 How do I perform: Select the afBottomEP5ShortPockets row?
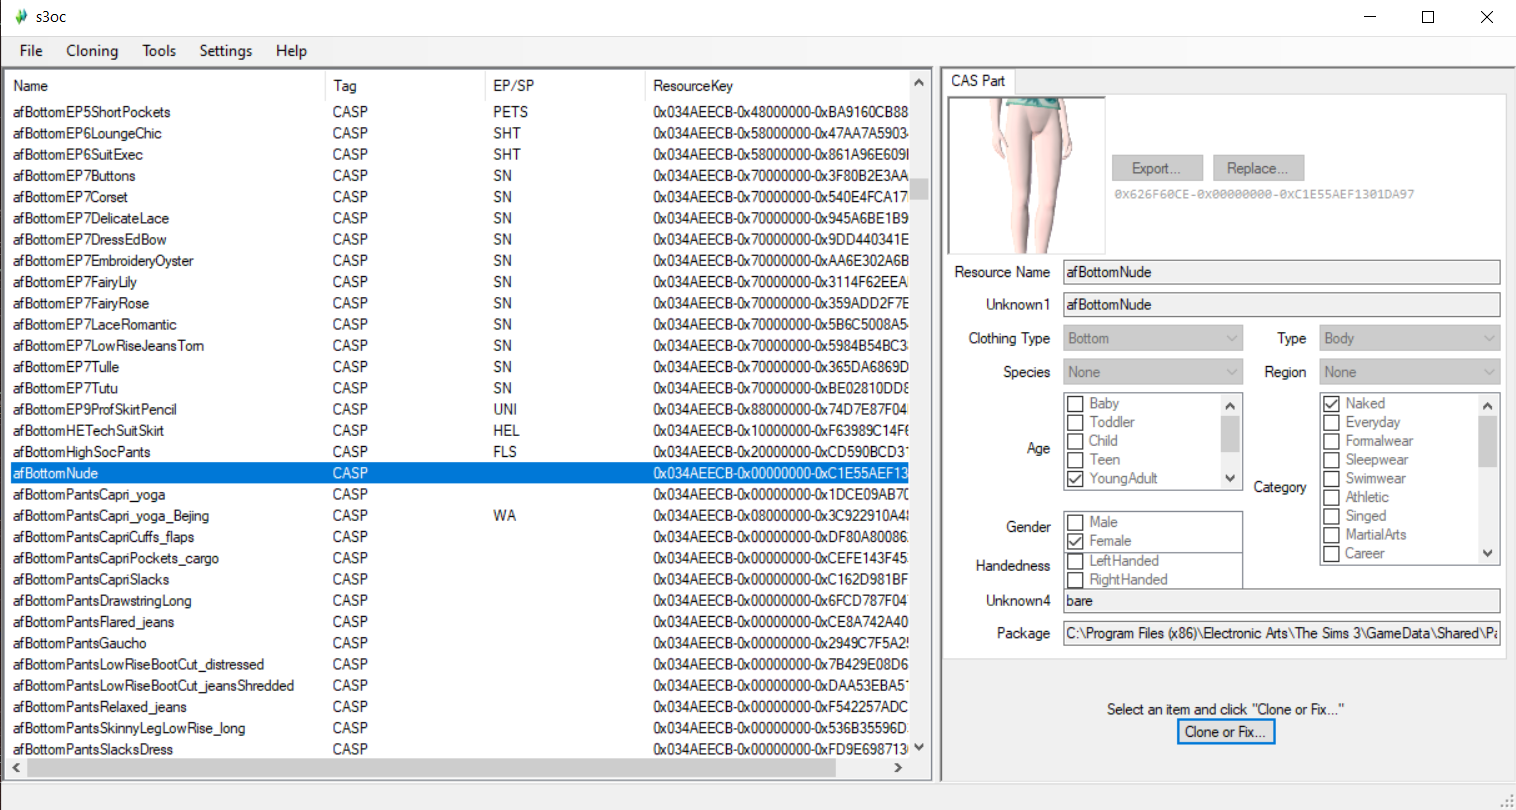click(x=460, y=112)
